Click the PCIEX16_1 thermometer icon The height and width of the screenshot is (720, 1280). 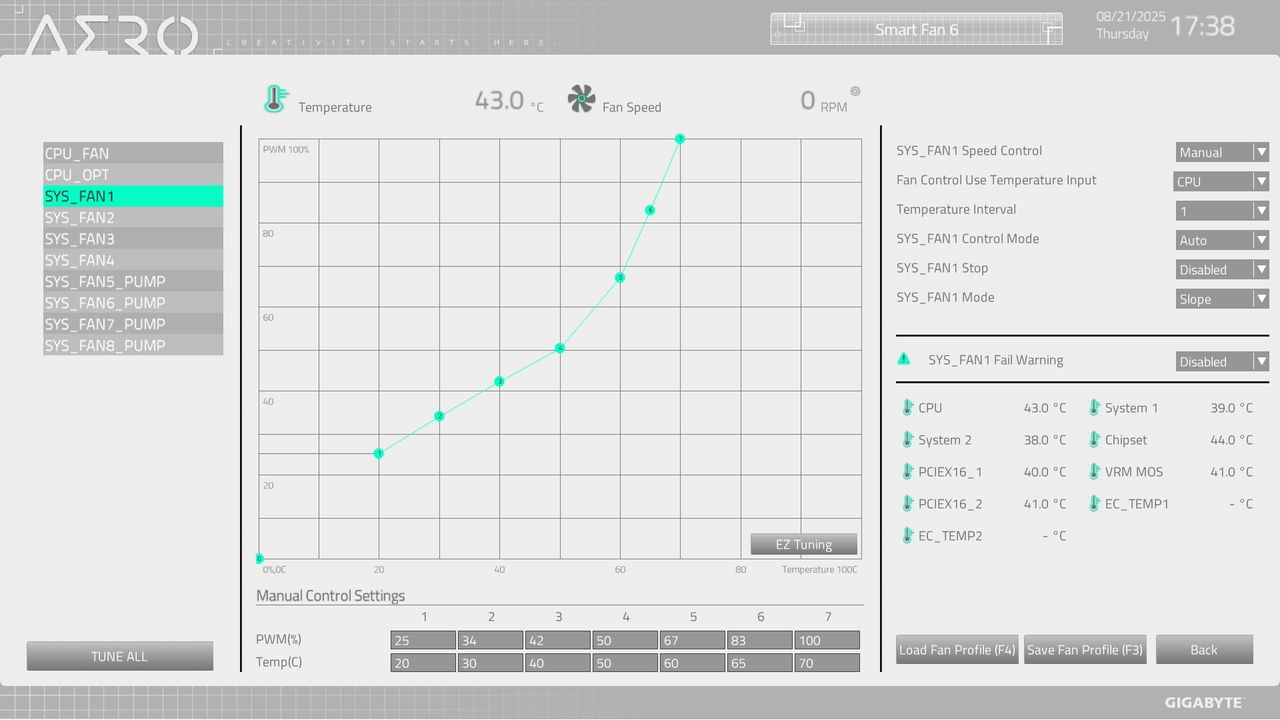coord(907,472)
